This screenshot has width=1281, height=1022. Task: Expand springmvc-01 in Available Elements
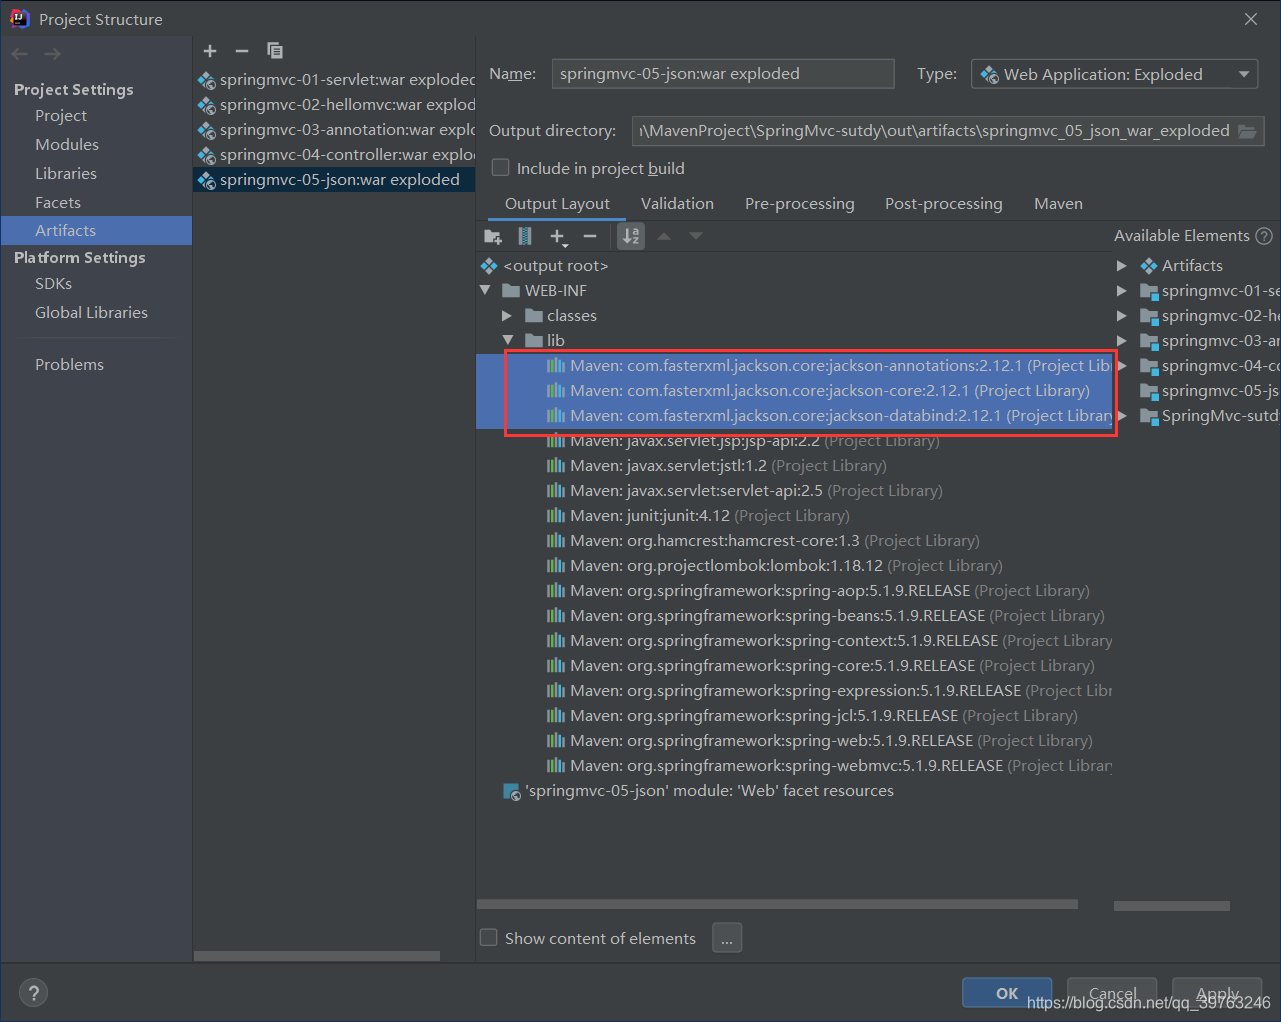click(x=1122, y=291)
